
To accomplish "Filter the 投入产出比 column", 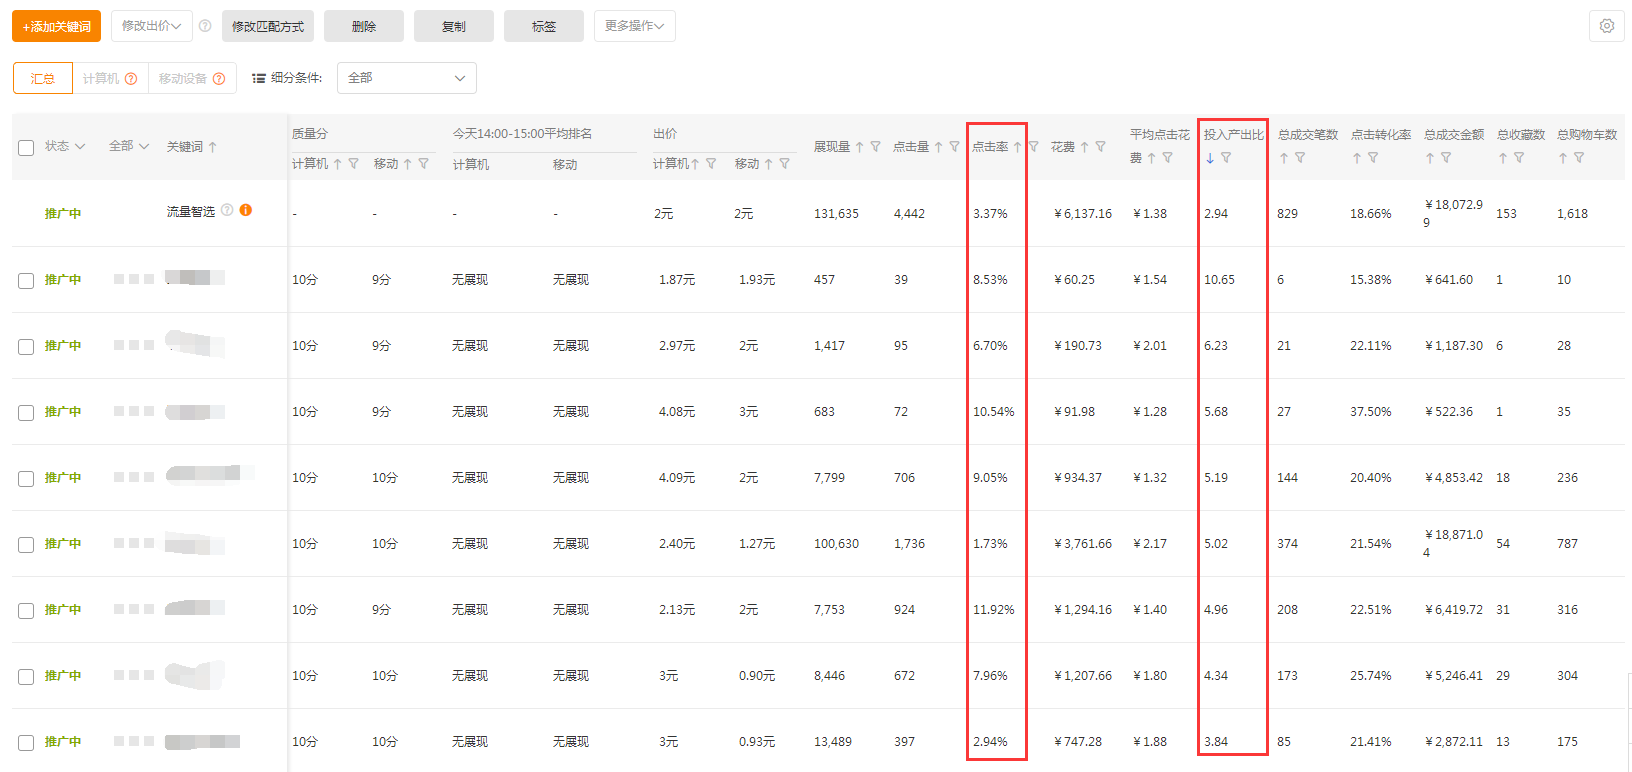I will (1226, 158).
